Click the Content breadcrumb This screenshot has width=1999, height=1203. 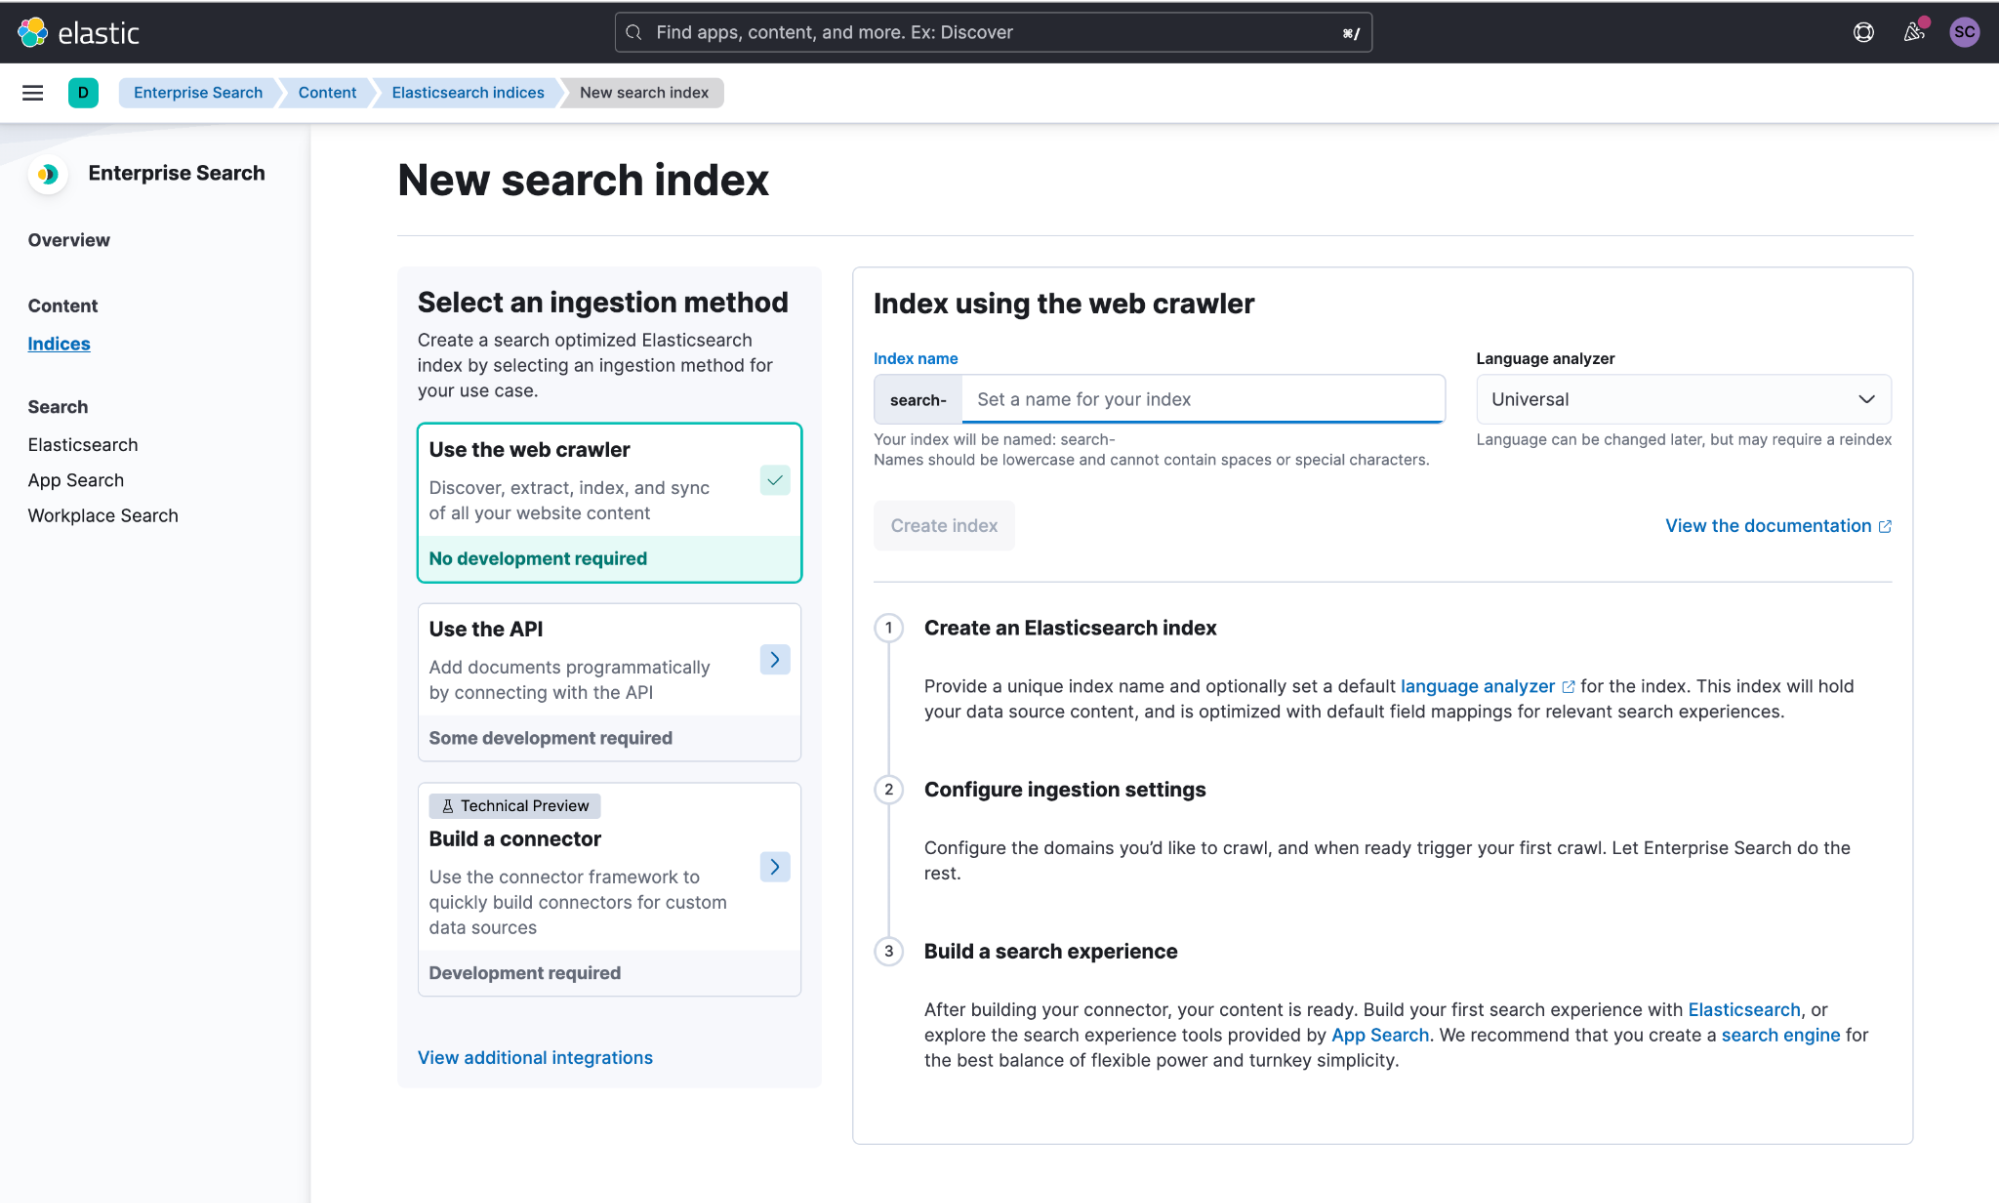(327, 93)
